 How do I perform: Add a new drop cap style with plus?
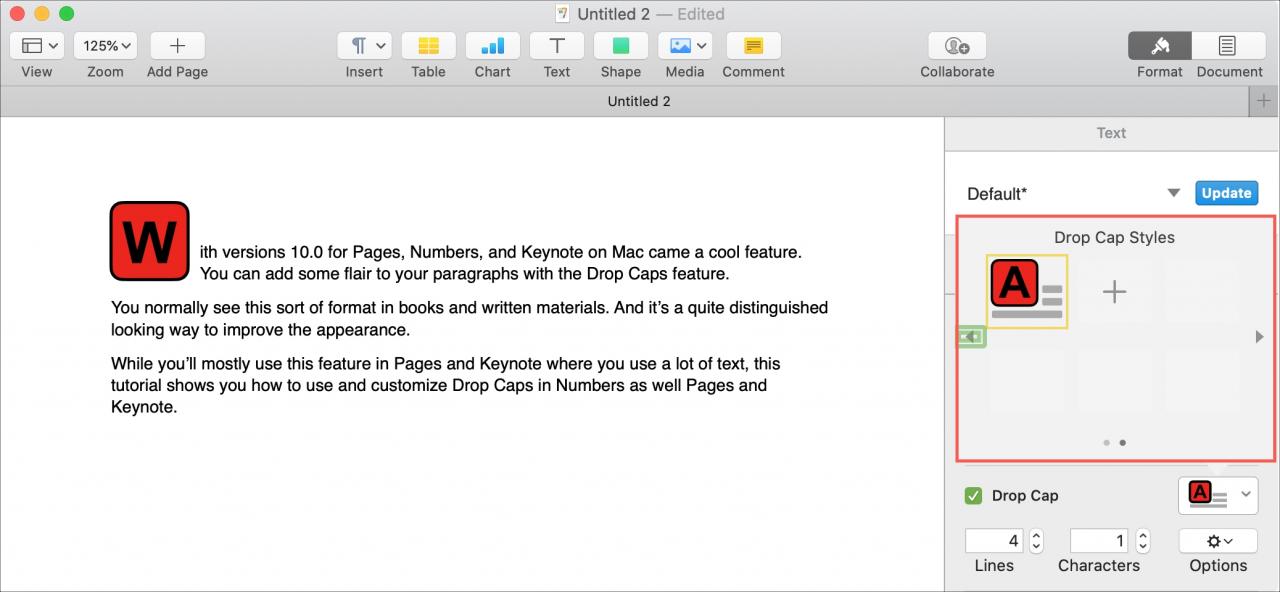[x=1114, y=291]
